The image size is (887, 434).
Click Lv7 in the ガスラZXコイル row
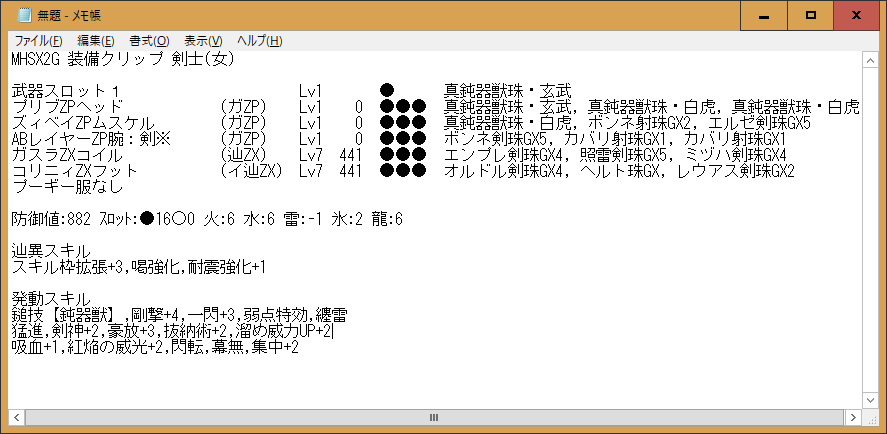pyautogui.click(x=311, y=154)
